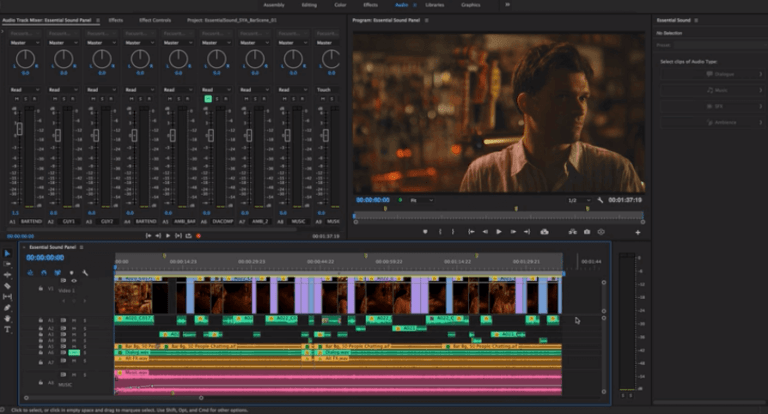The image size is (768, 414).
Task: Select the Track Select Forward tool
Action: click(x=7, y=264)
